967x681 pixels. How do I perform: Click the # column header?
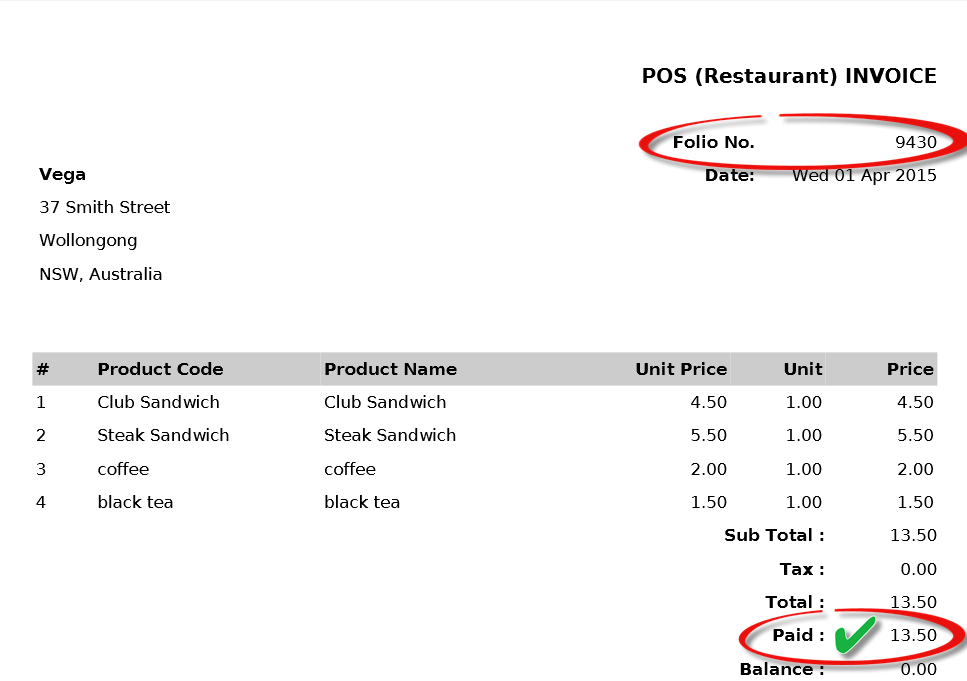pyautogui.click(x=43, y=369)
